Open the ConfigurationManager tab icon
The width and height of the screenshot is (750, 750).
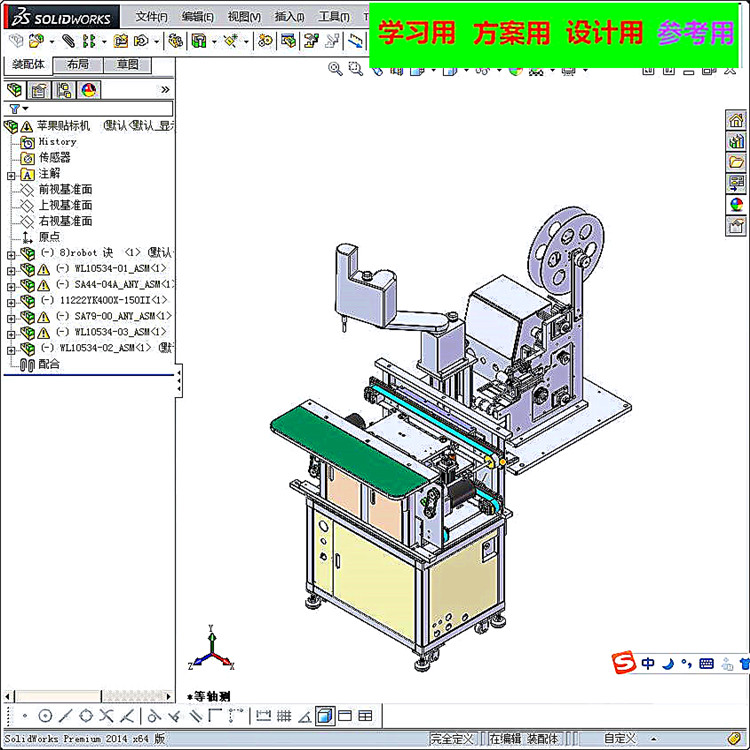pos(64,90)
